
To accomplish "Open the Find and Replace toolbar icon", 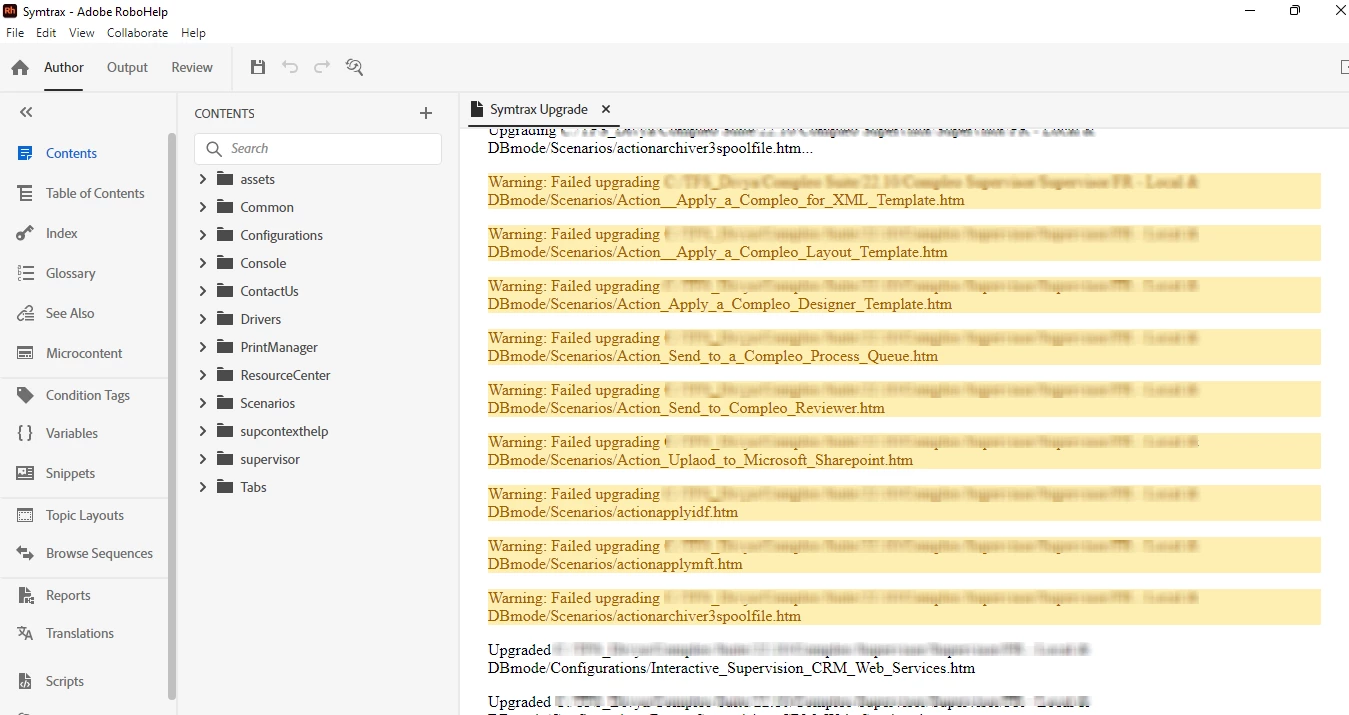I will pyautogui.click(x=354, y=67).
